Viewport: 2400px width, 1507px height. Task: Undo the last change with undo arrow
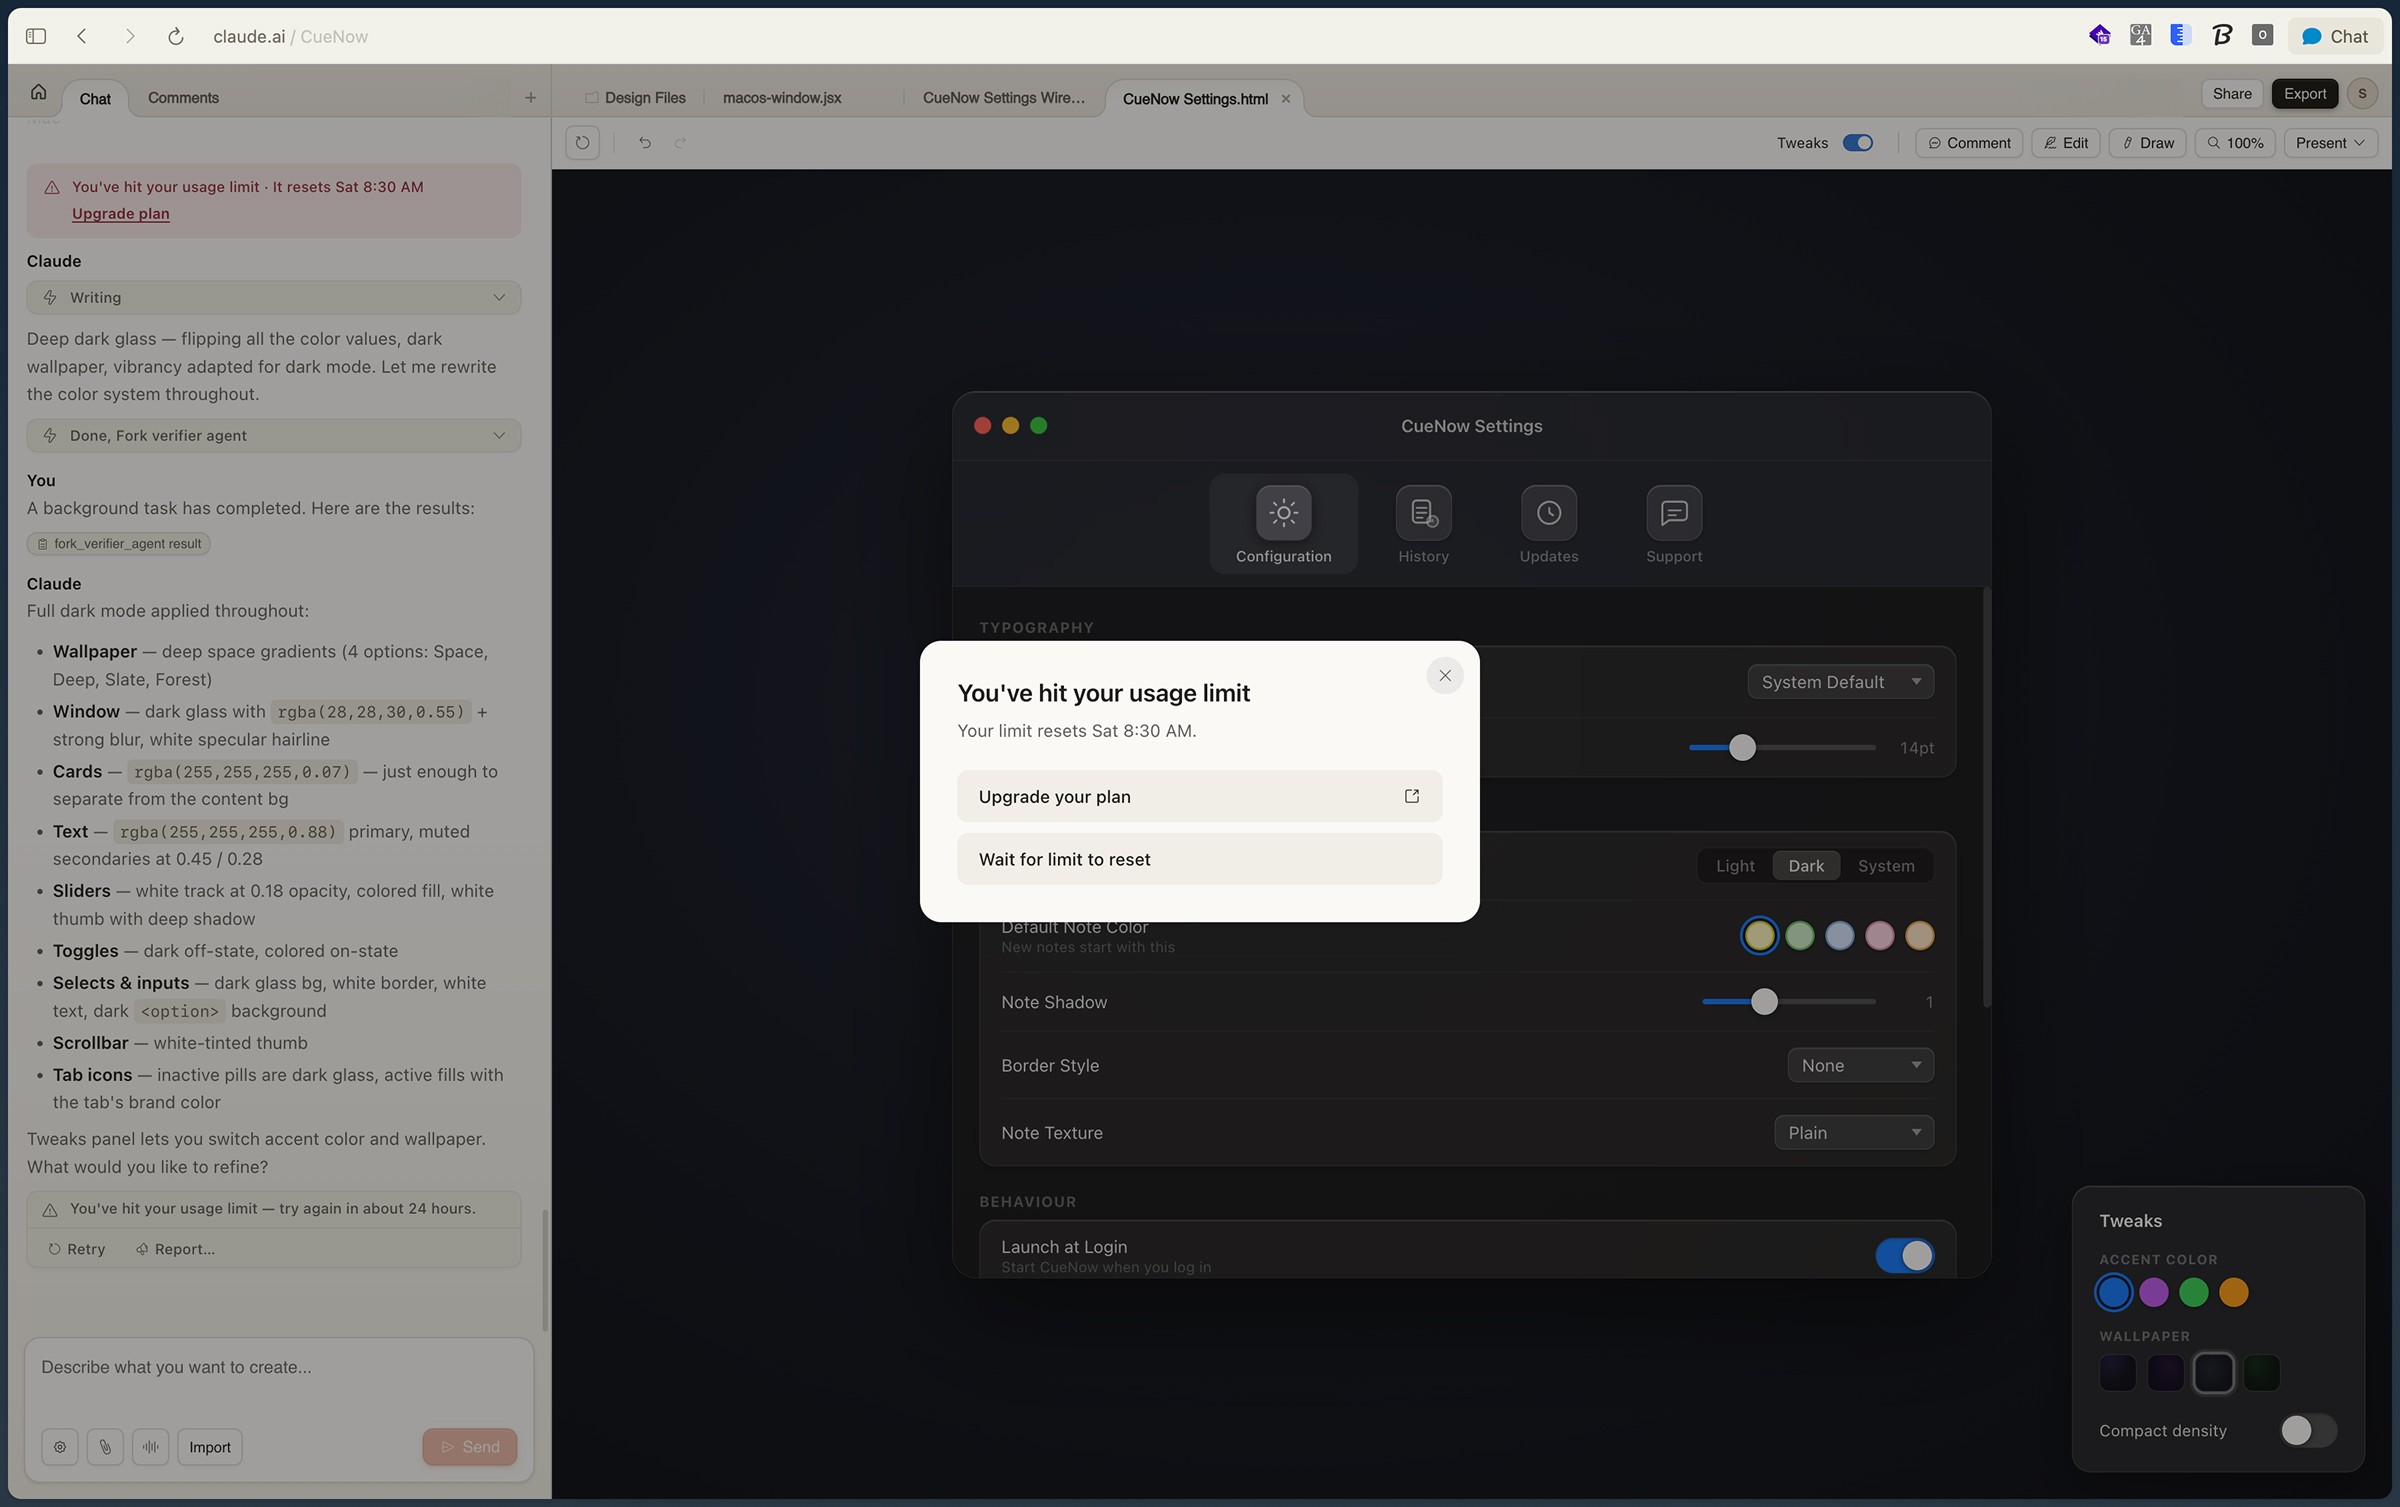pos(645,143)
